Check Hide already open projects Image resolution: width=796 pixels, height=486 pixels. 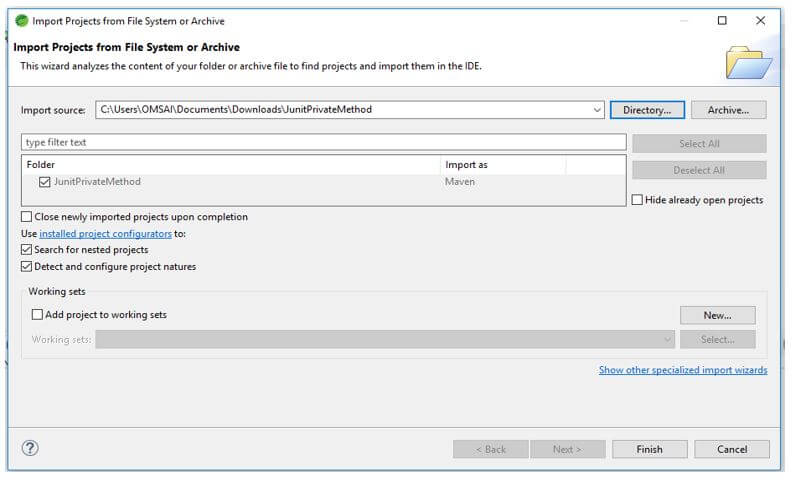pyautogui.click(x=637, y=200)
